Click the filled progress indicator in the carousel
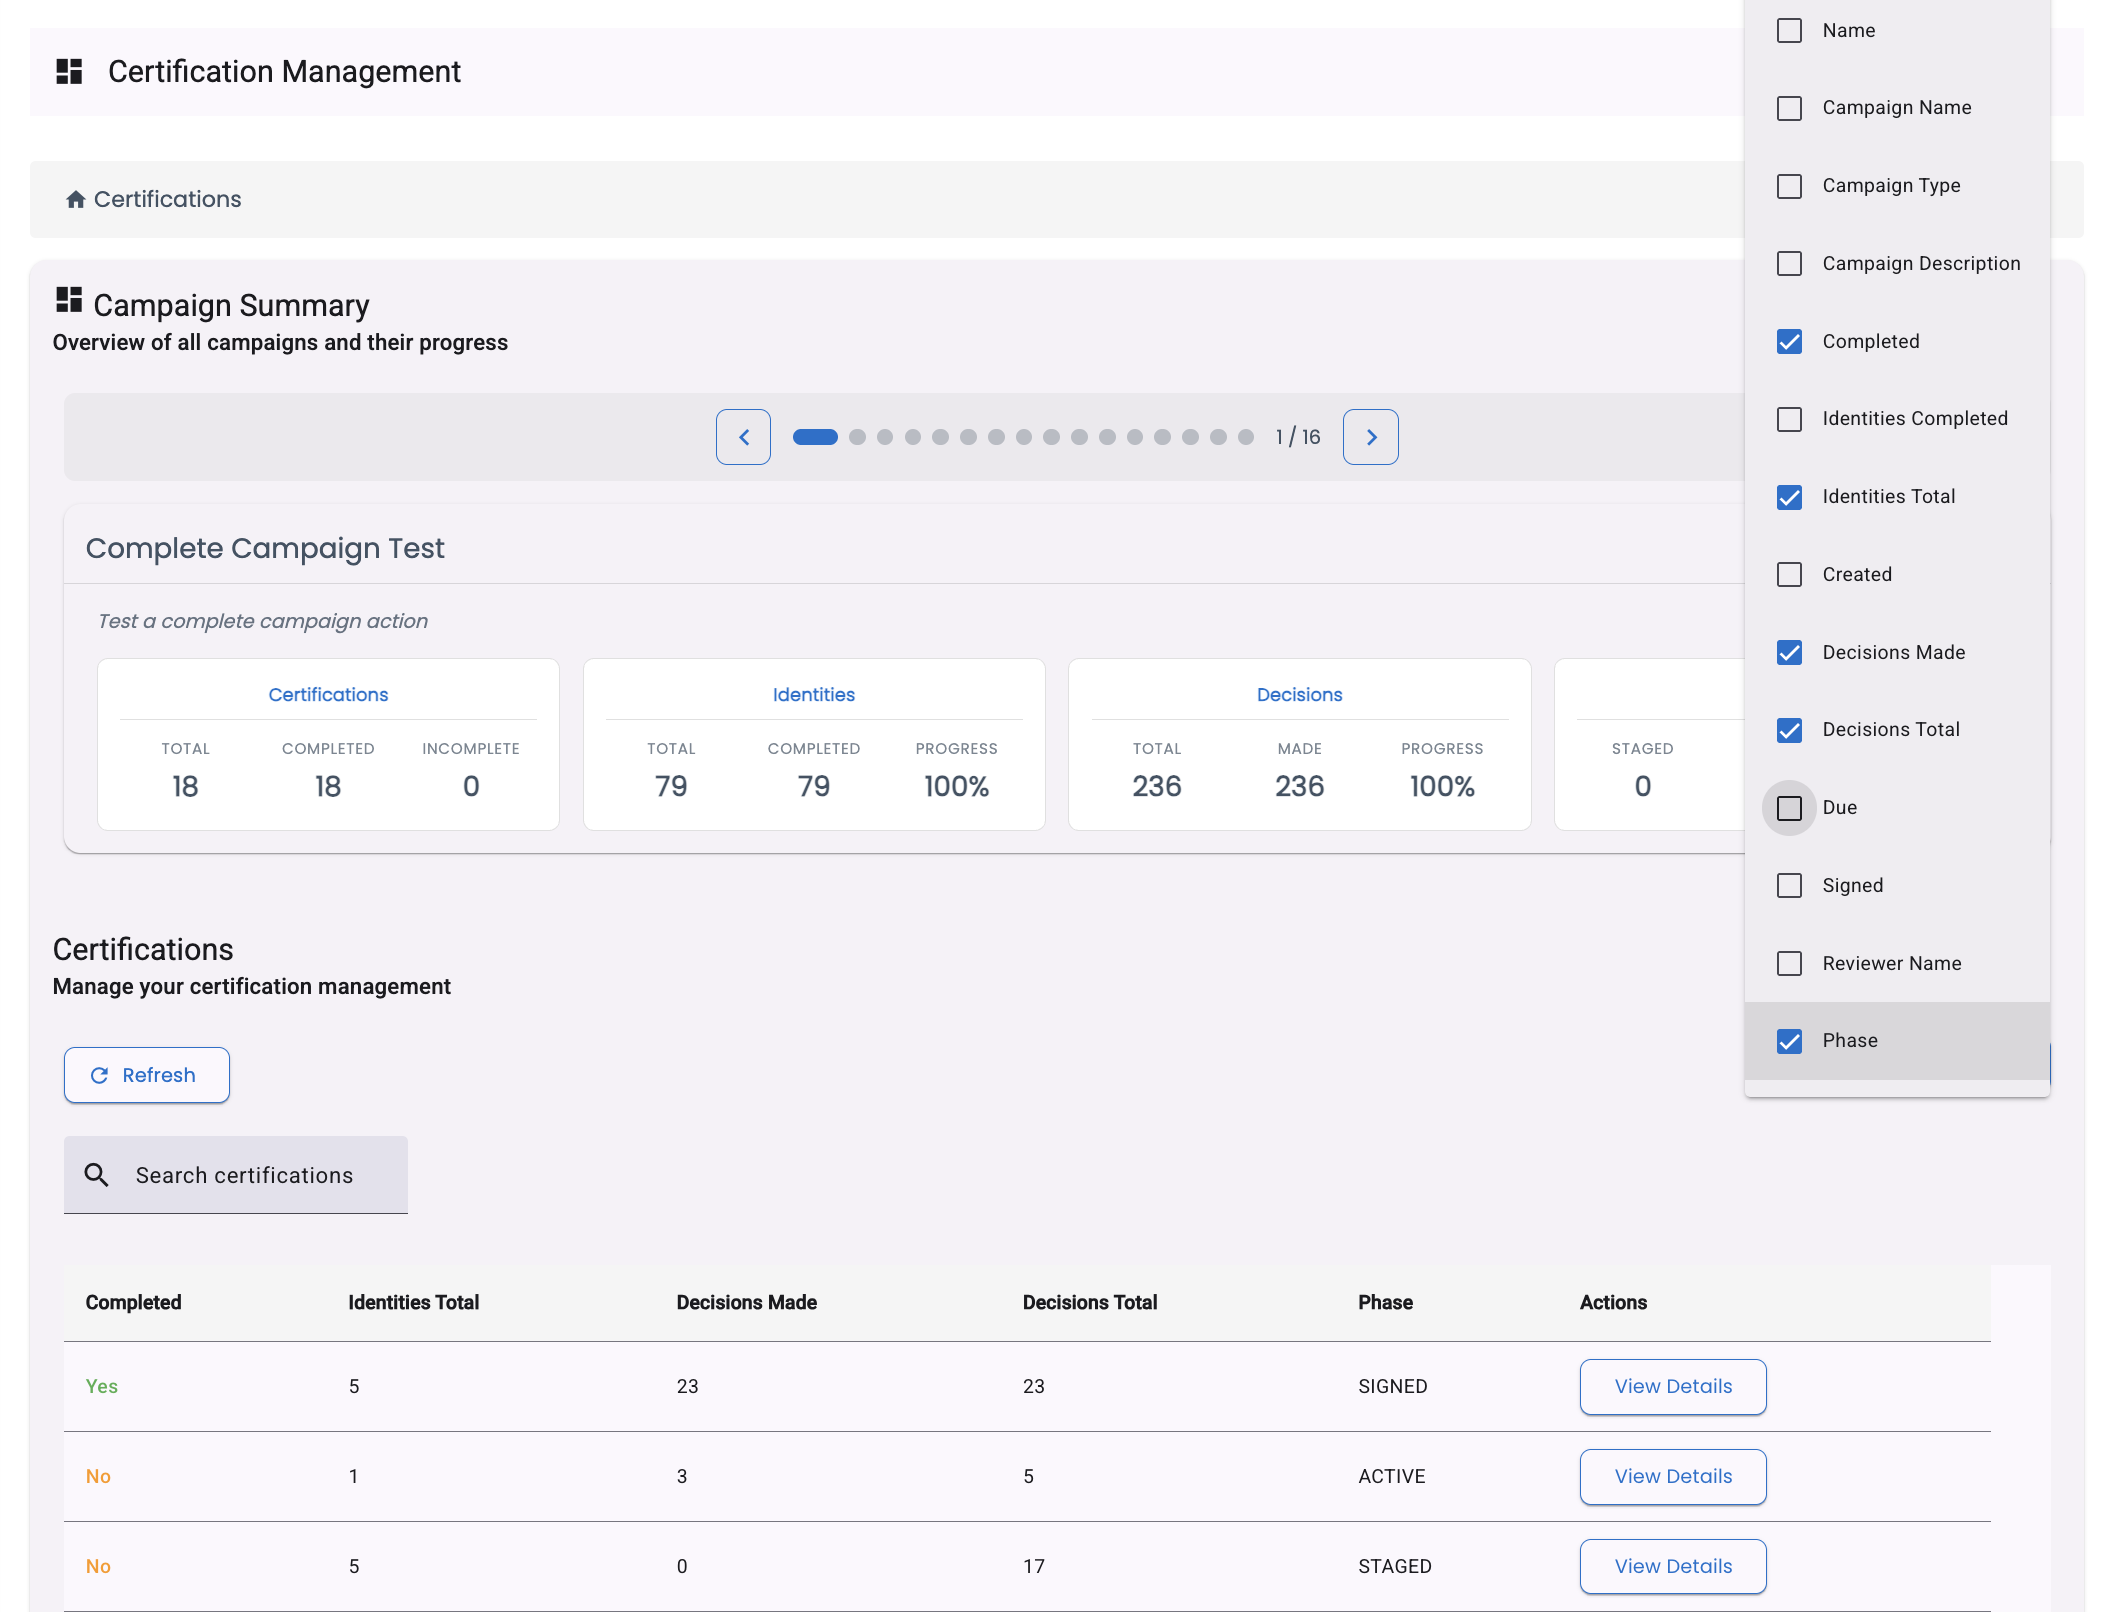Viewport: 2122px width, 1612px height. (x=815, y=437)
